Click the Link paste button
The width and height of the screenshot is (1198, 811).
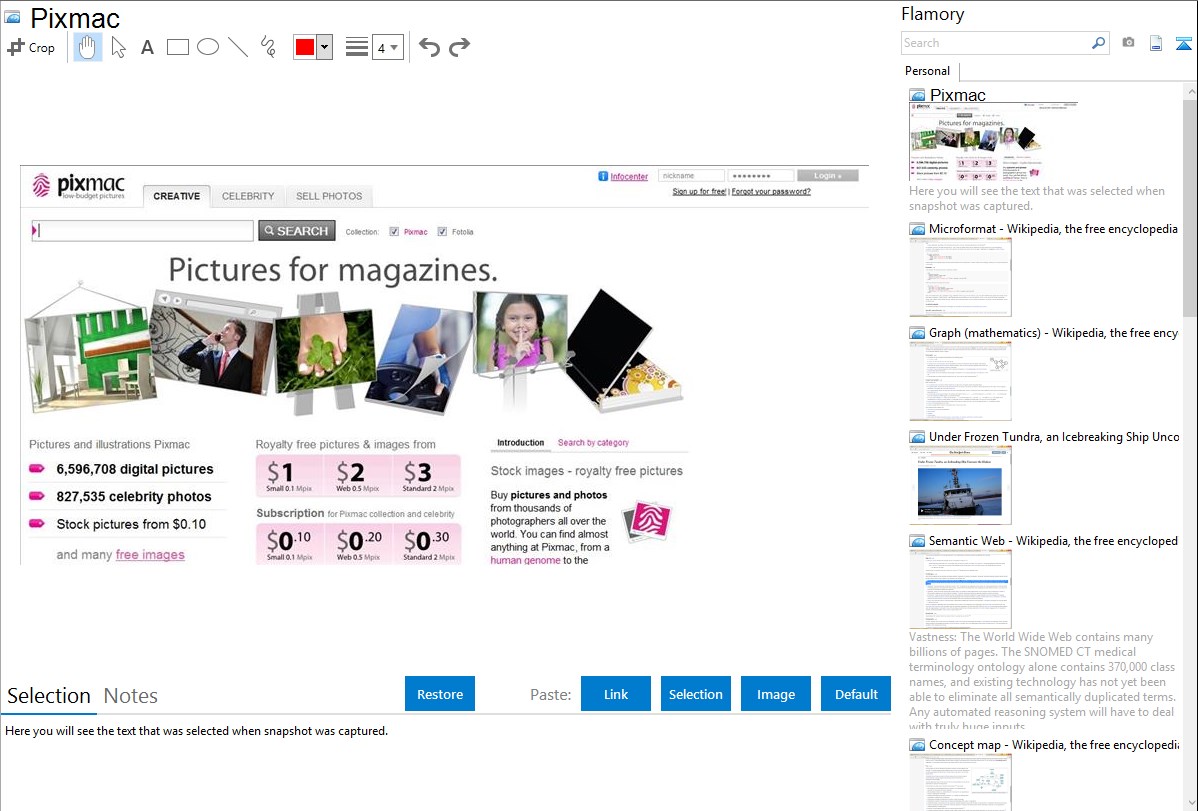[616, 694]
